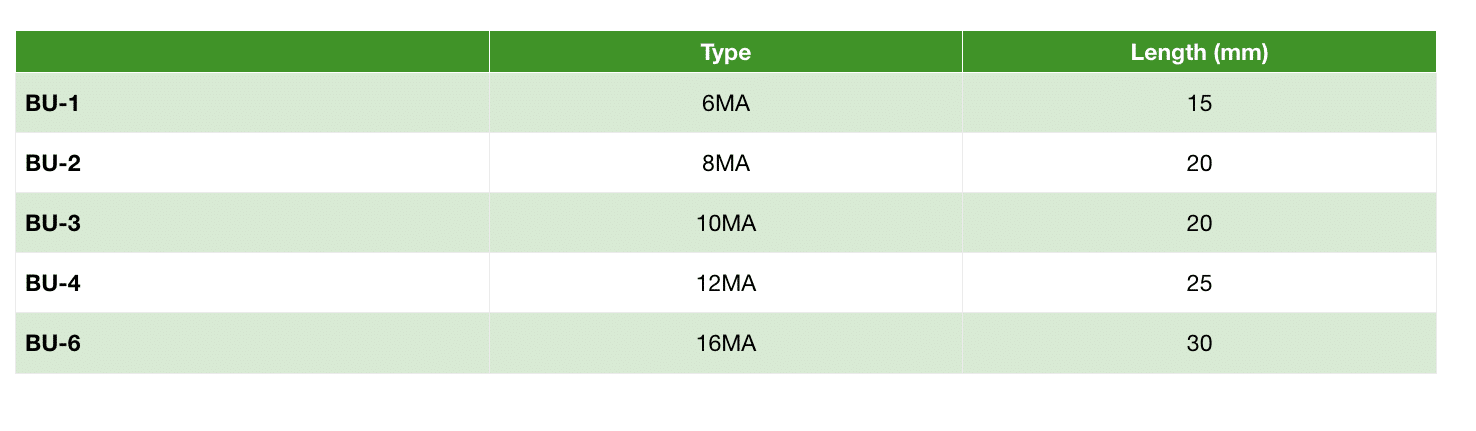Click BU-3's length value 20
1476x431 pixels.
point(1199,223)
